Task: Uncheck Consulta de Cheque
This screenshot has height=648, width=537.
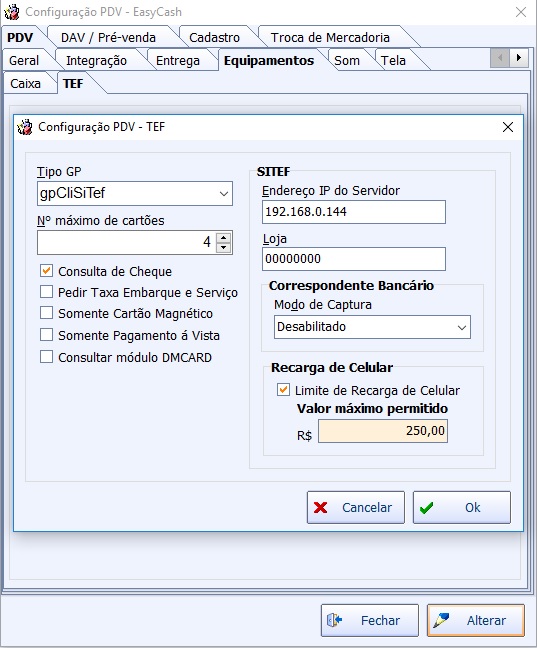Action: (46, 271)
